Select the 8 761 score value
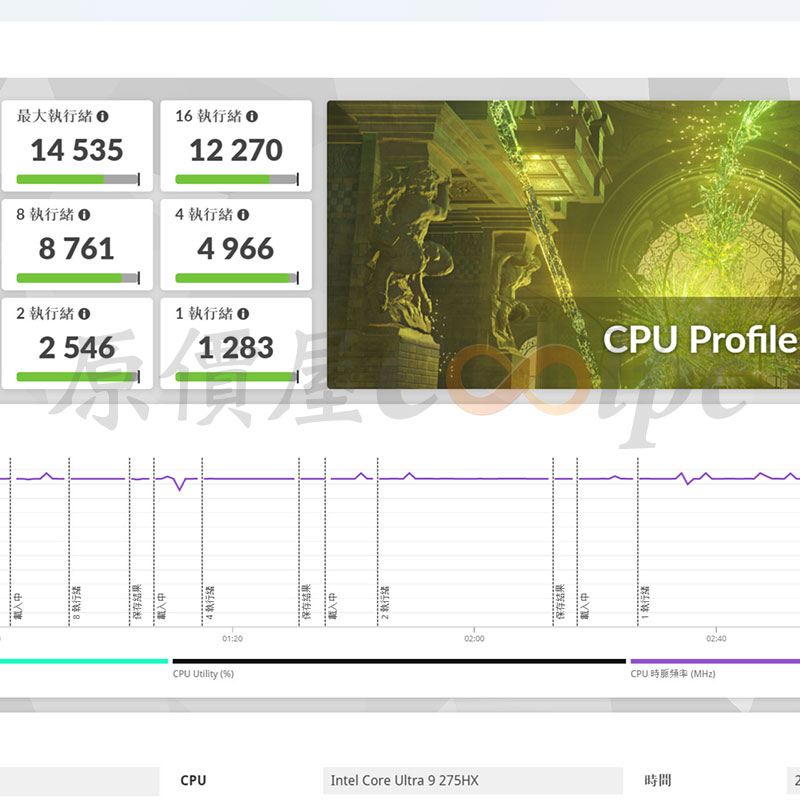The height and width of the screenshot is (800, 800). (77, 248)
